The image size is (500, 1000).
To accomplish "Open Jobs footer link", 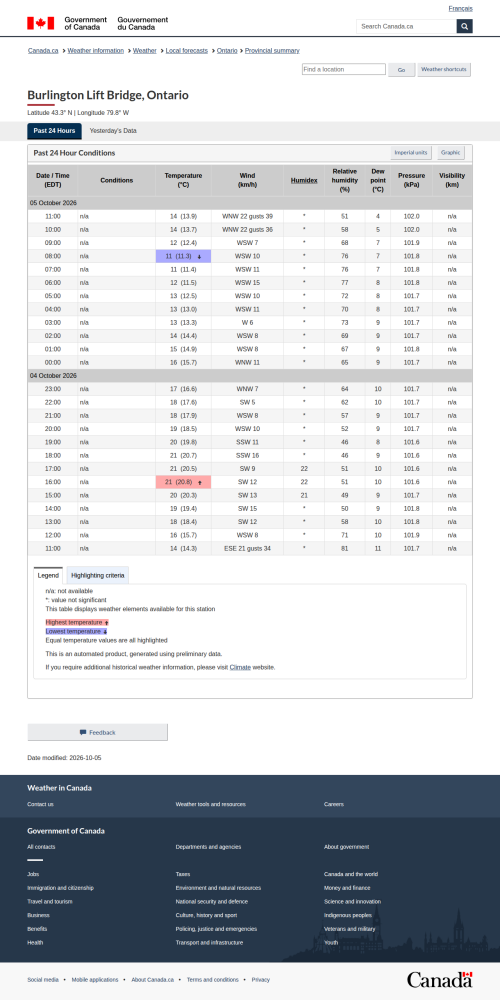I will pos(33,874).
